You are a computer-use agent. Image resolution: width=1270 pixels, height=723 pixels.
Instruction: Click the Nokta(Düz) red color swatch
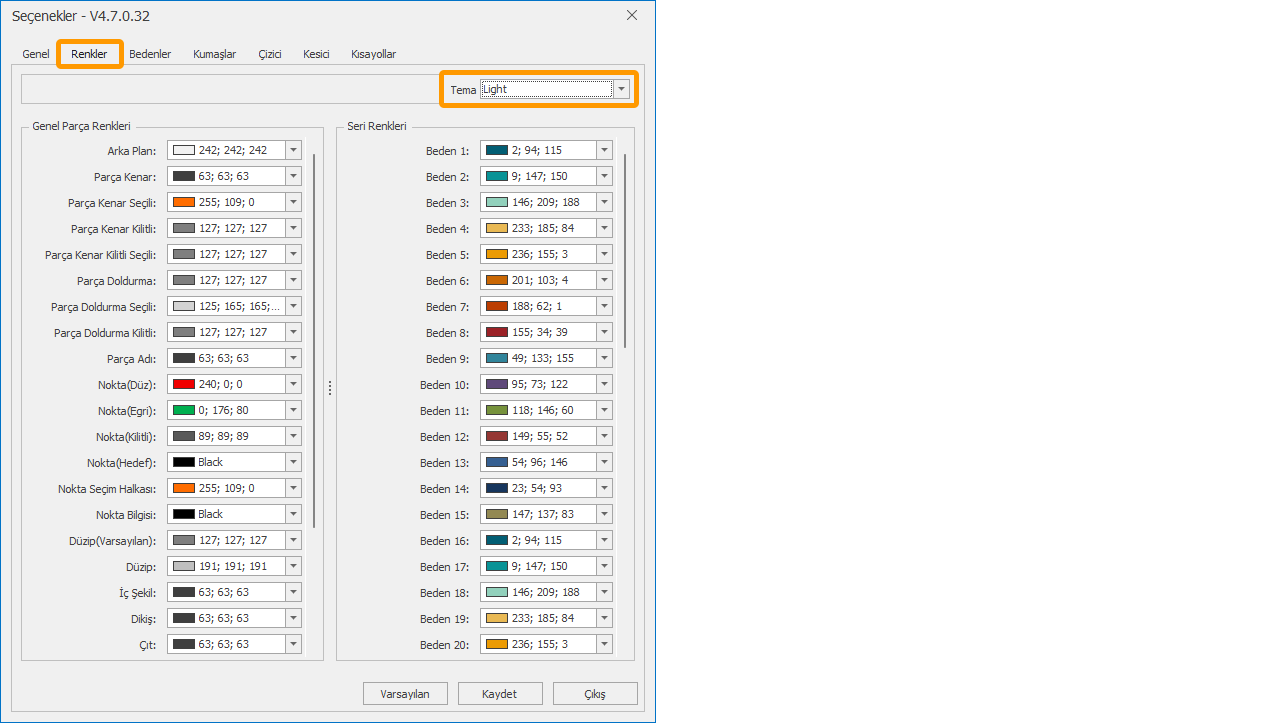183,384
